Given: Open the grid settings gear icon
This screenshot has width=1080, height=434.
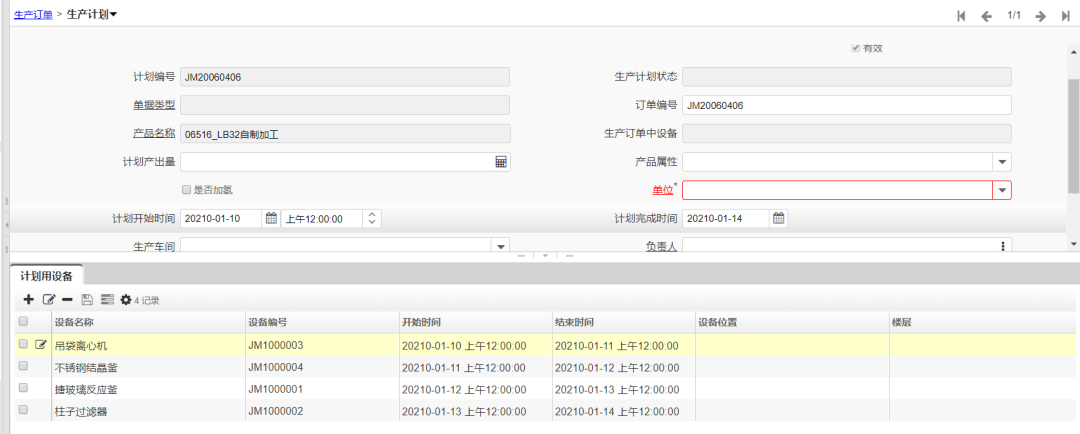Looking at the screenshot, I should [126, 299].
